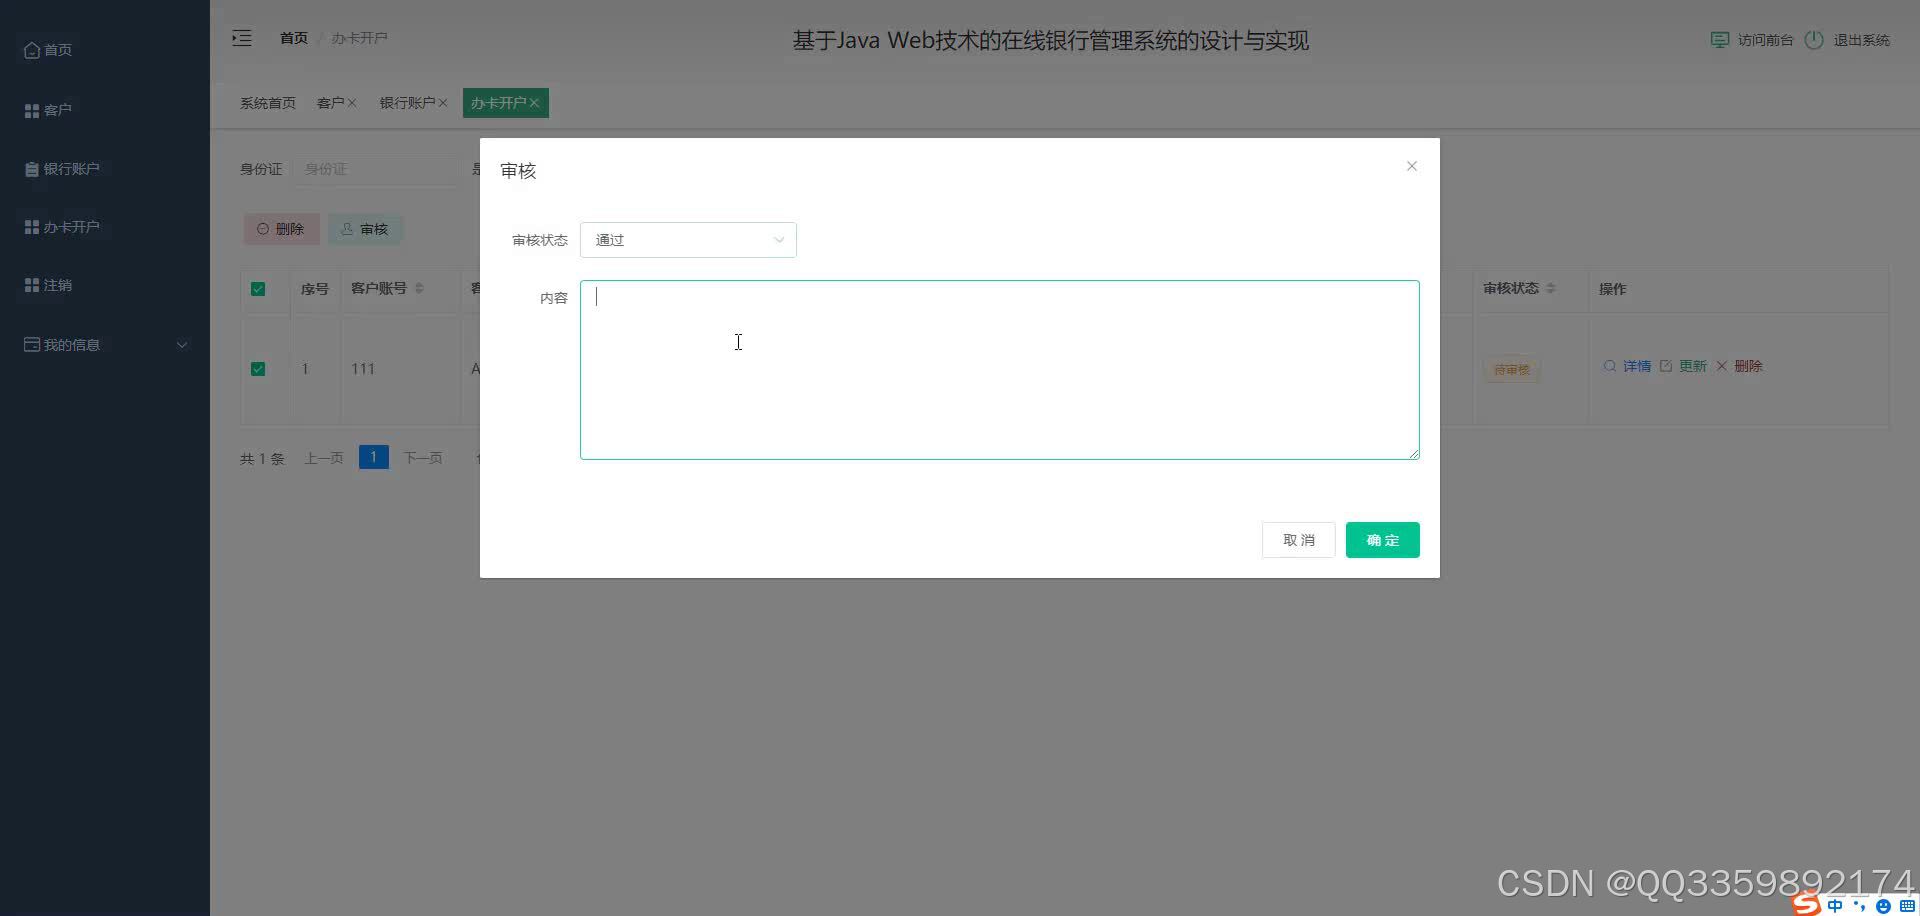Click the 操作 column header
This screenshot has height=916, width=1920.
coord(1612,289)
